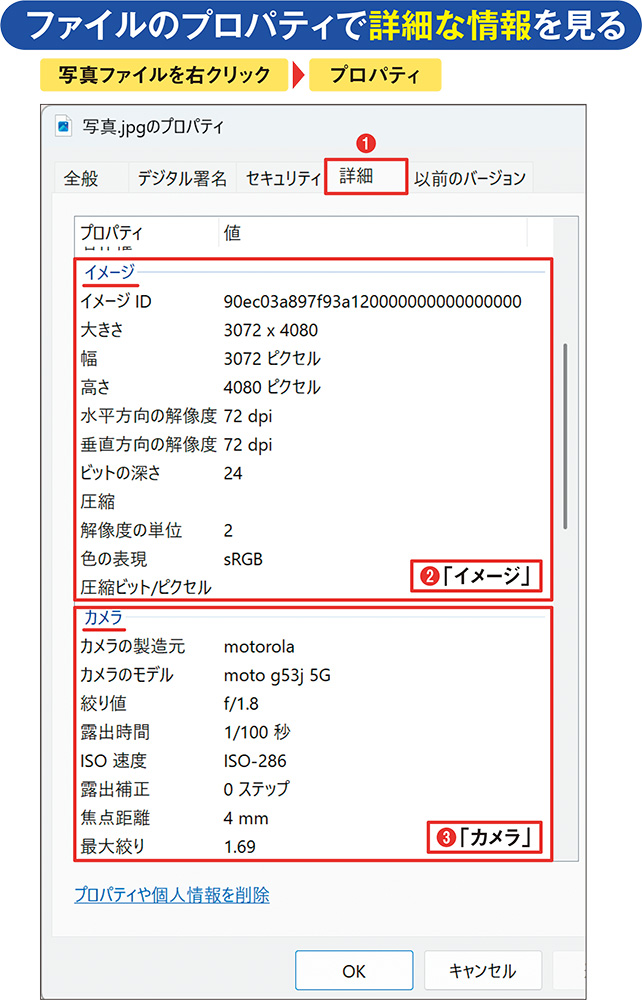Open the デジタル署名 tab
The height and width of the screenshot is (1000, 642).
182,178
